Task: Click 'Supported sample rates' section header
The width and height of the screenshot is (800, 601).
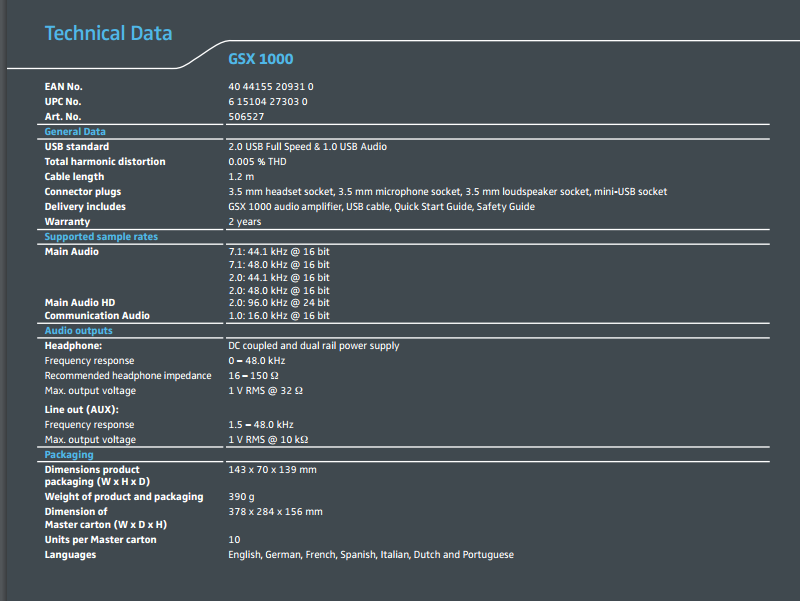Action: click(x=101, y=237)
